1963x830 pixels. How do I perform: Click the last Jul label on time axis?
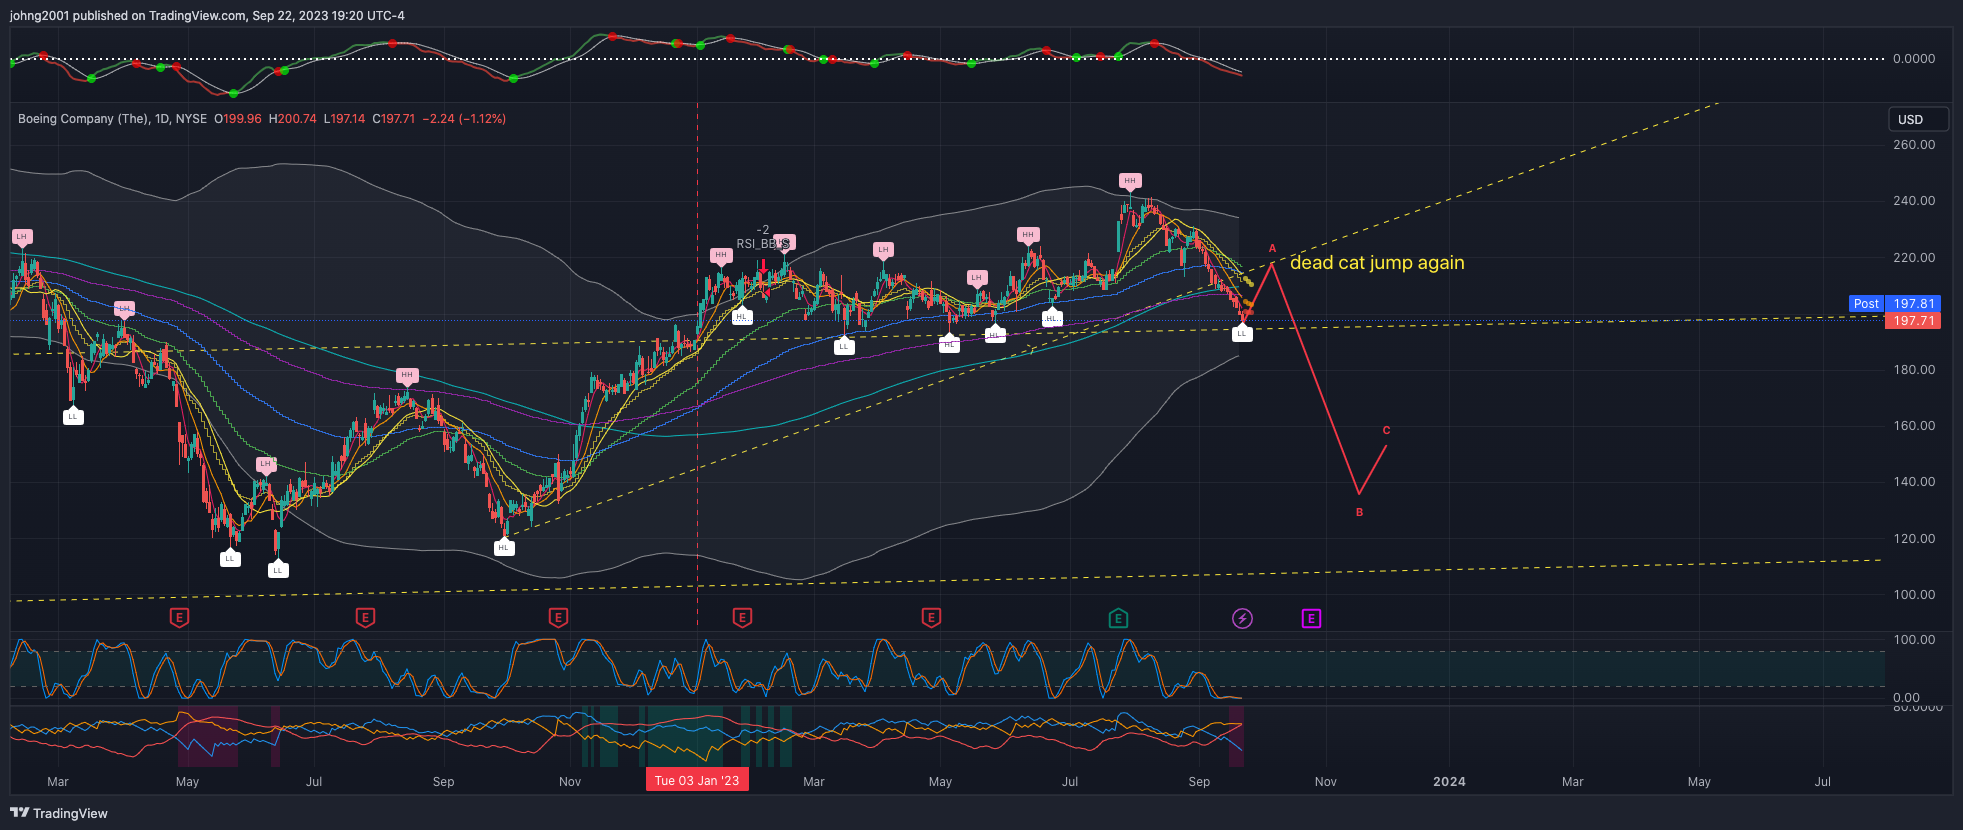[x=1823, y=781]
